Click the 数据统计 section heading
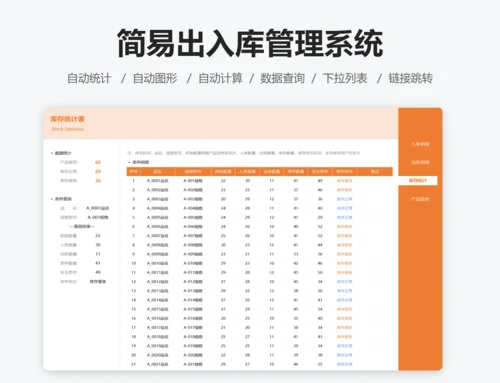The height and width of the screenshot is (383, 500). click(x=63, y=153)
